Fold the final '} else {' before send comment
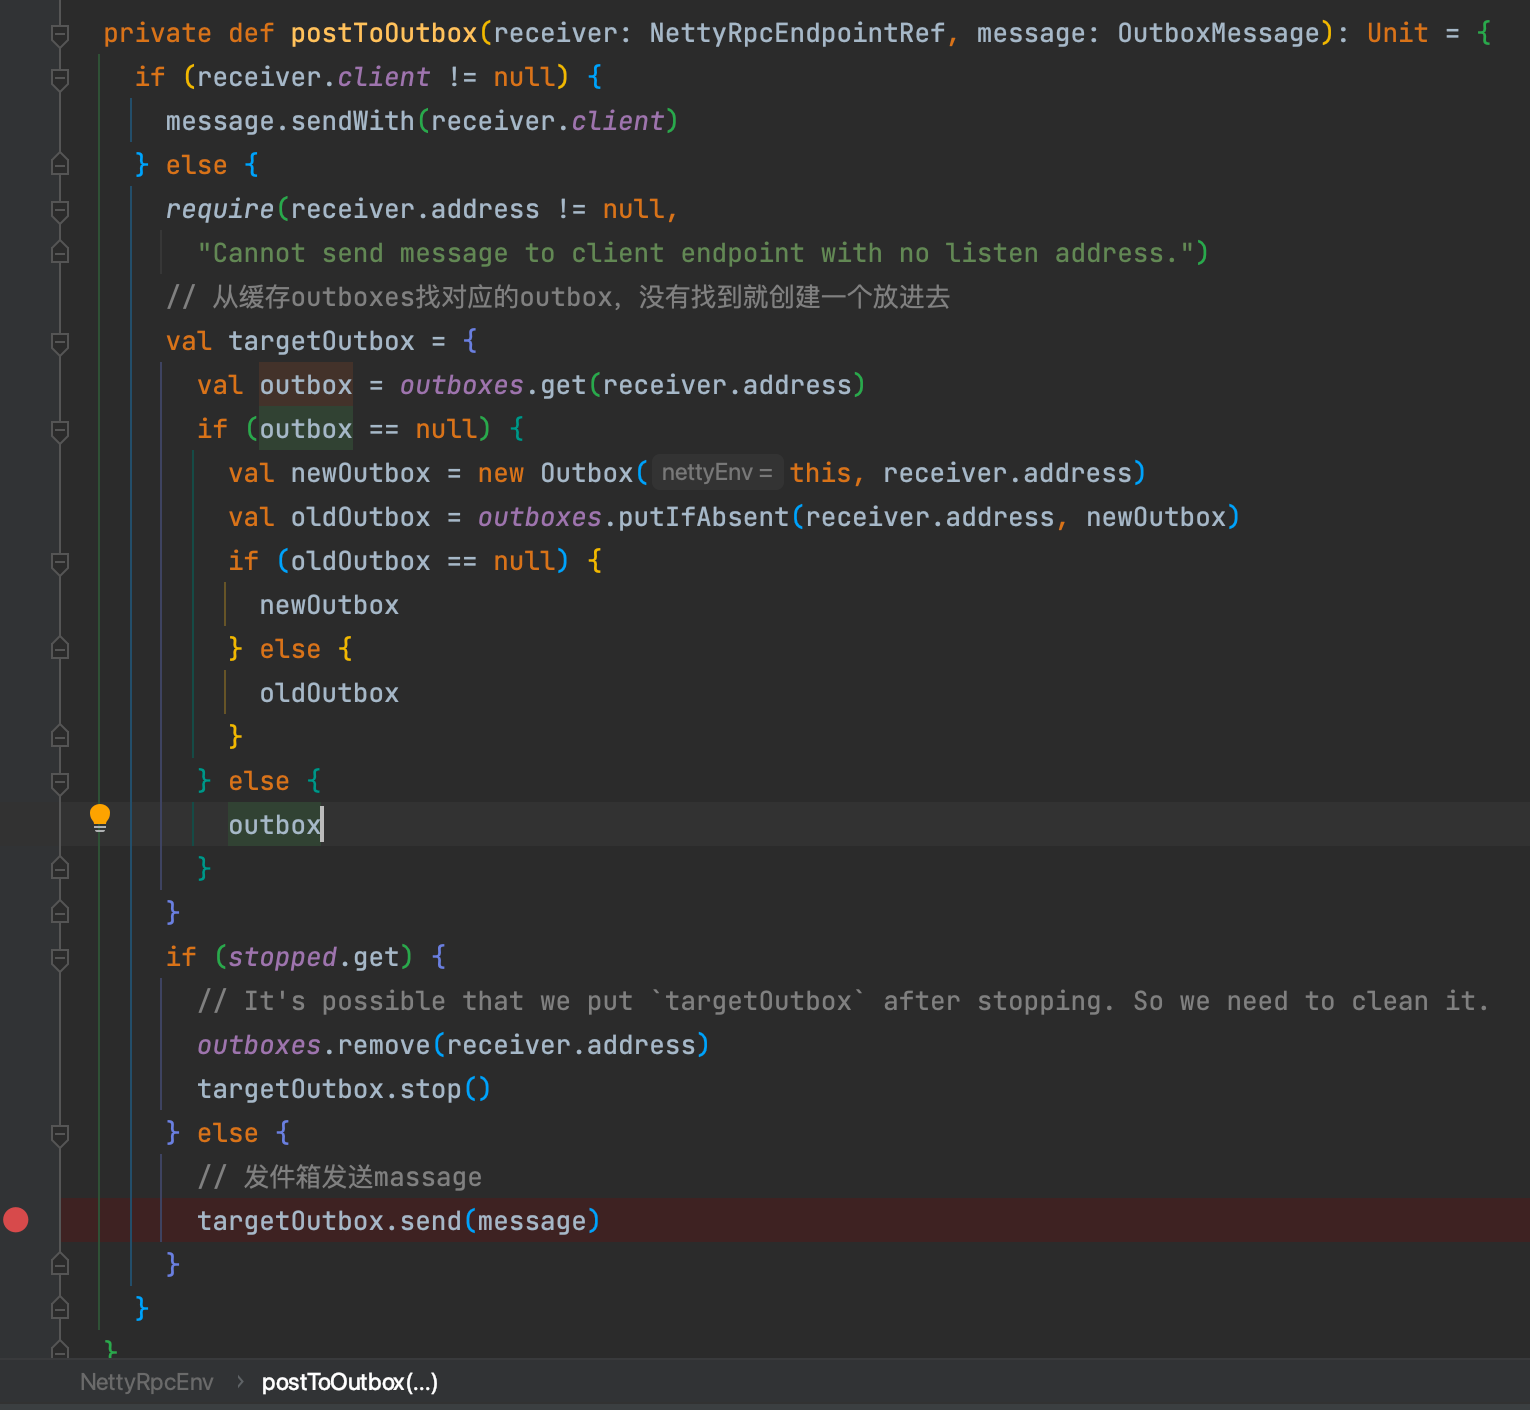Image resolution: width=1530 pixels, height=1410 pixels. click(60, 1134)
